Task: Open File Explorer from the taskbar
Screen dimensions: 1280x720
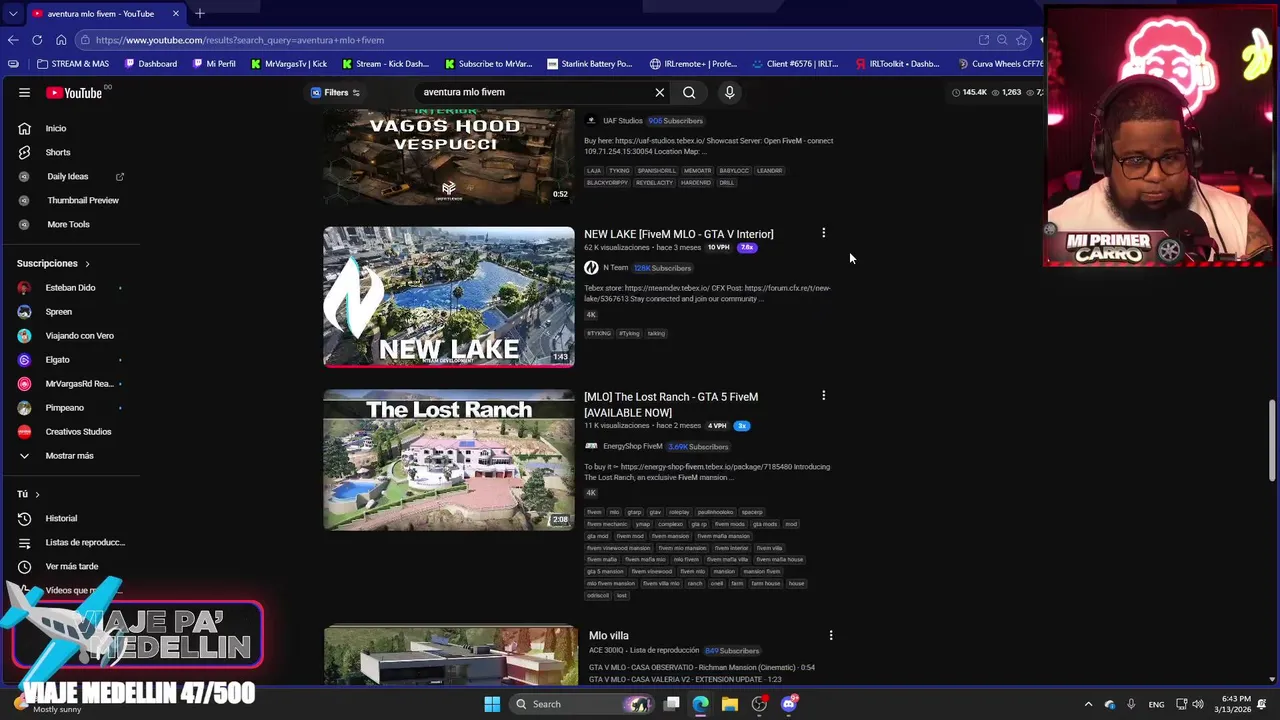Action: (x=730, y=704)
